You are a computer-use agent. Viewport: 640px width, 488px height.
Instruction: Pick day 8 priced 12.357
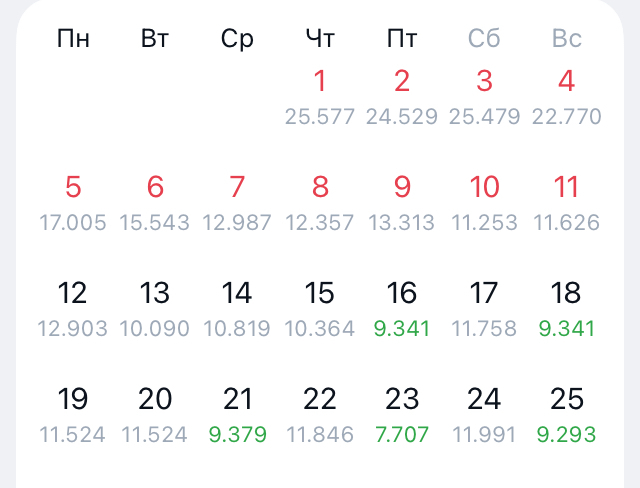pyautogui.click(x=320, y=201)
